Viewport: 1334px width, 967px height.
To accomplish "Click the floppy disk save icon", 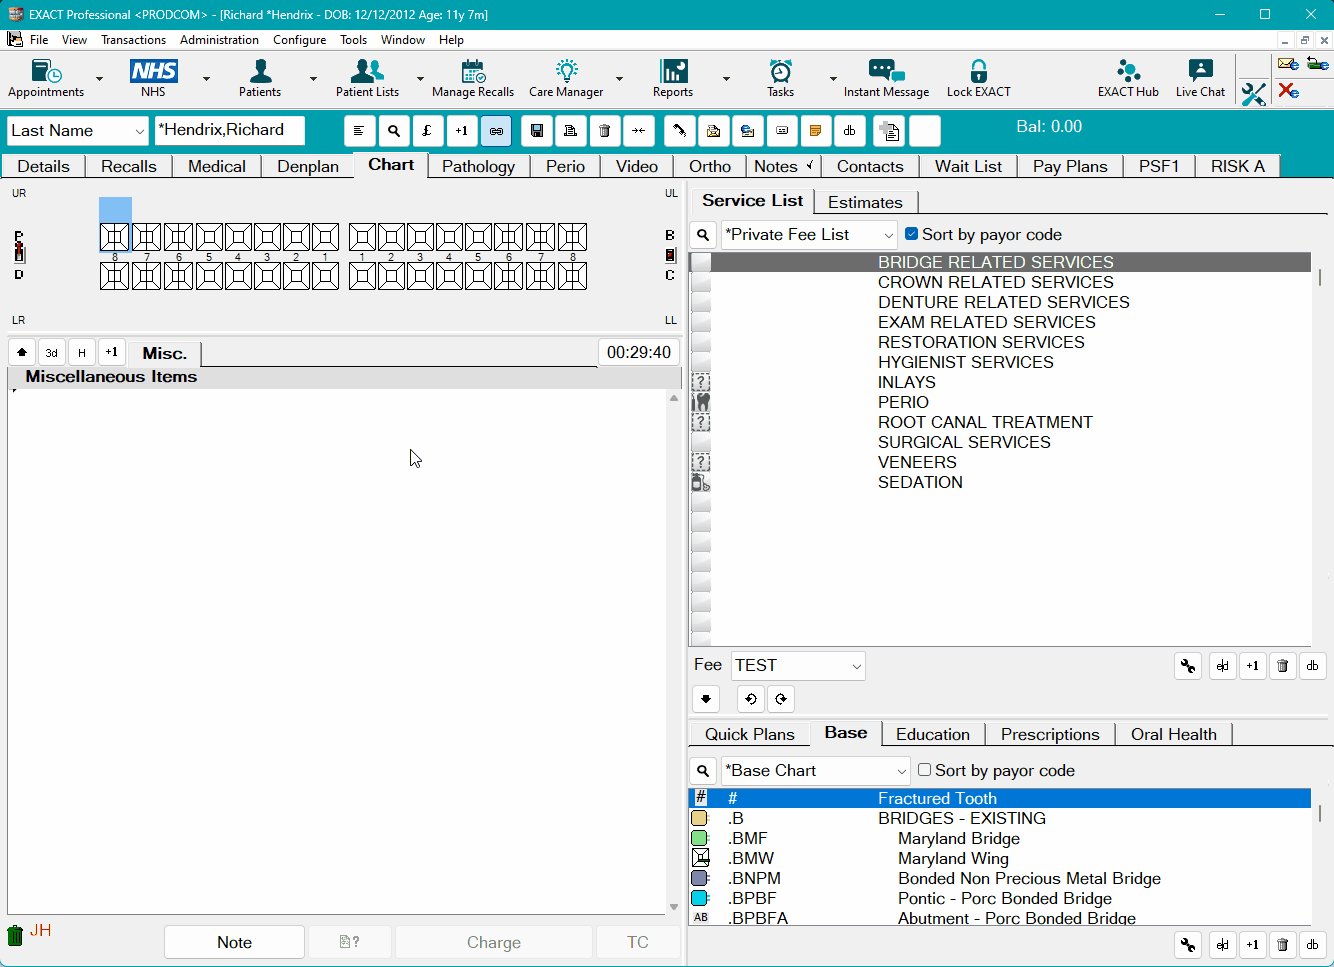I will (x=537, y=131).
